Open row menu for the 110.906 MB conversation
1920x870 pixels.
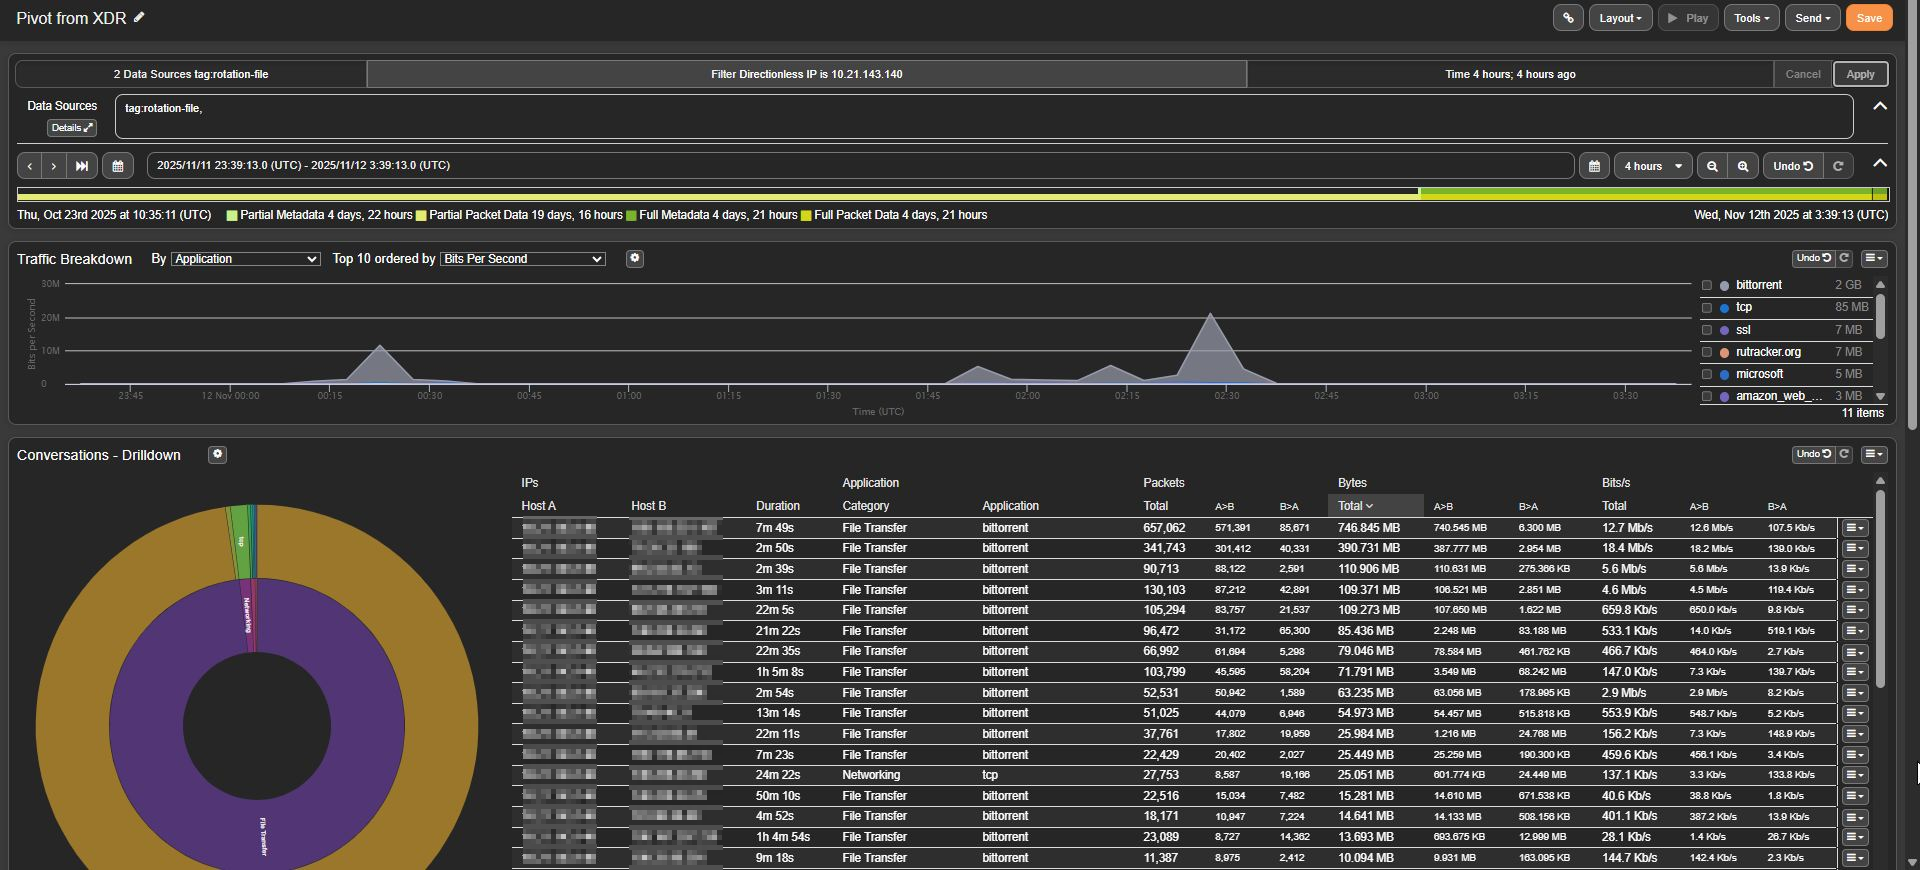click(x=1855, y=569)
